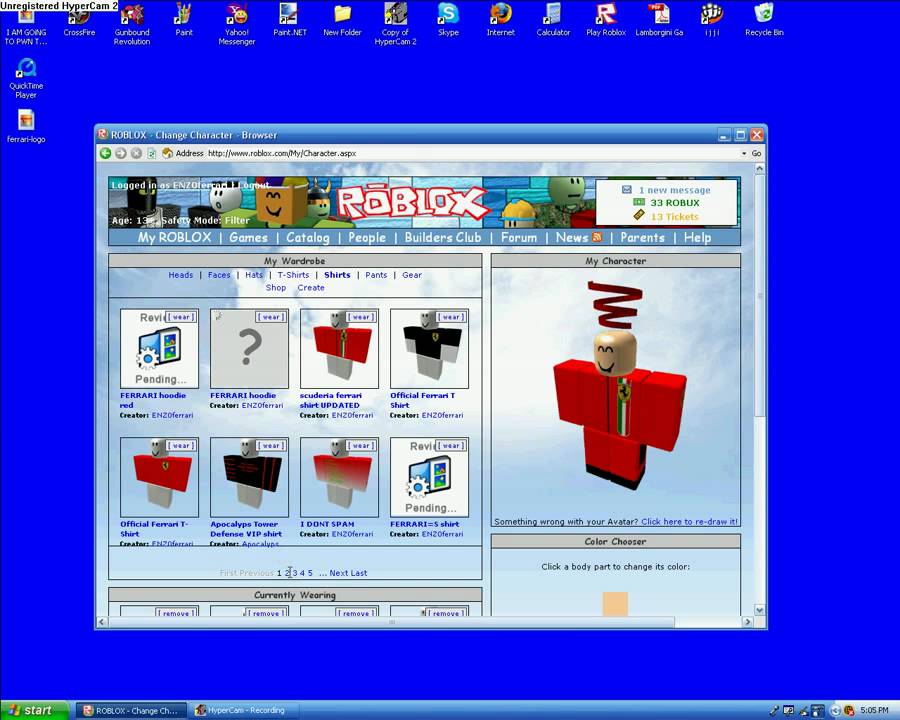Wear the Apocalyps Tower Defense VIP shirt
The image size is (900, 720).
click(x=271, y=446)
